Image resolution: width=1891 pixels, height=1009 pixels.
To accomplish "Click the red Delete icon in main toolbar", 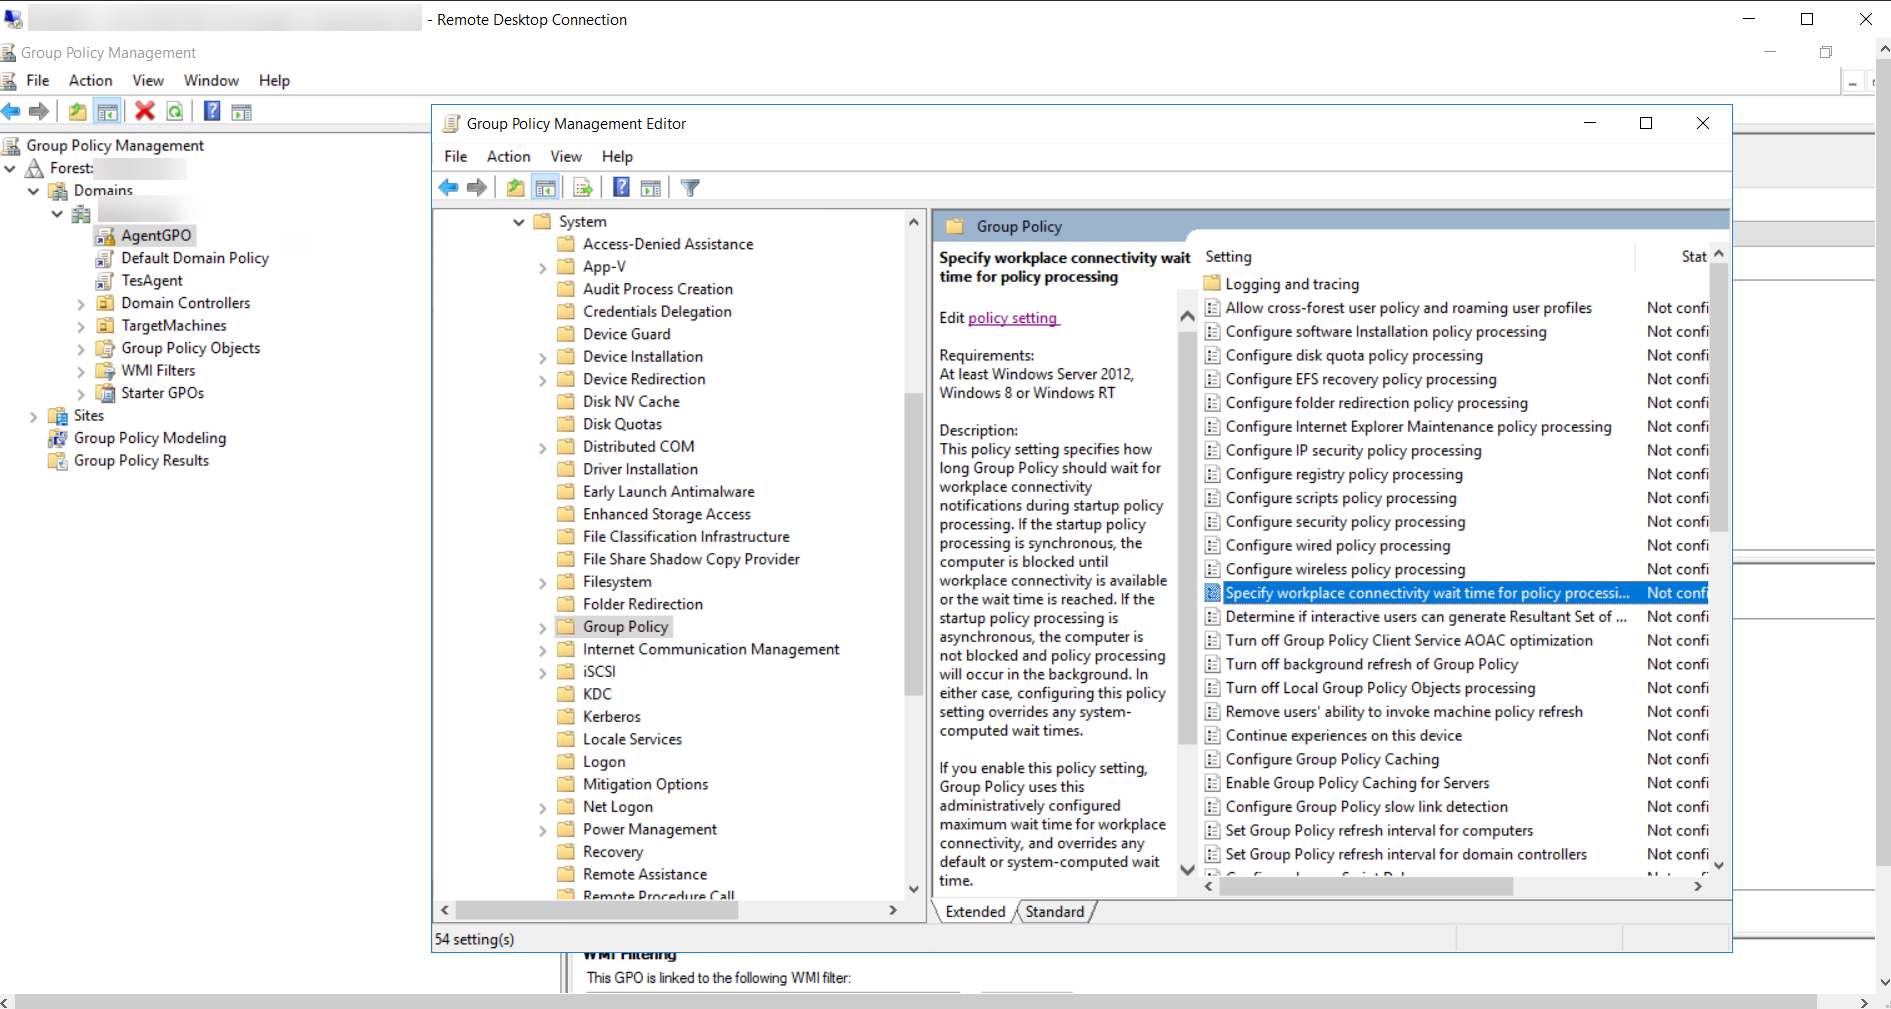I will pyautogui.click(x=145, y=111).
